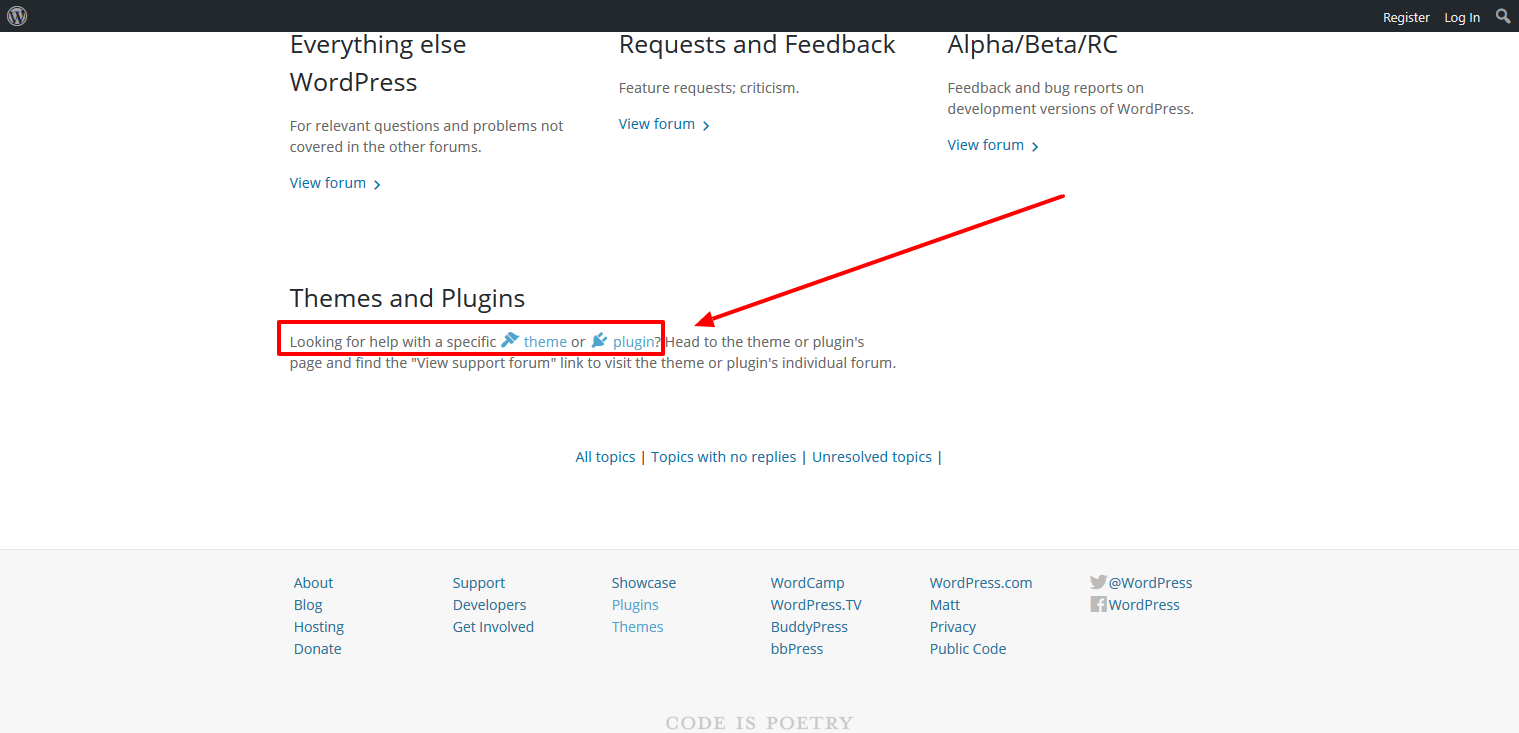
Task: Click the Twitter bird icon in the footer
Action: pyautogui.click(x=1098, y=582)
